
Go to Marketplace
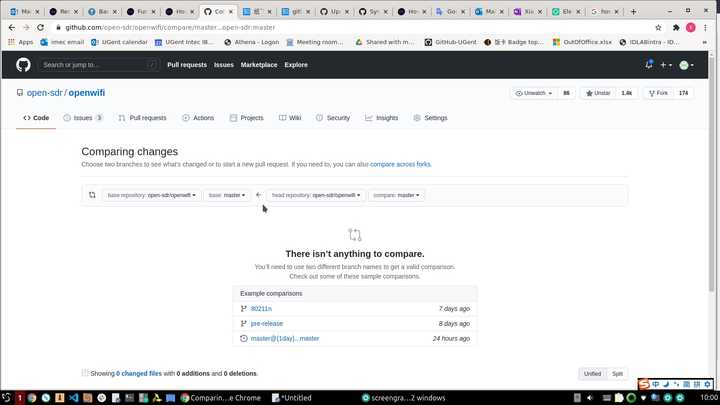(259, 65)
